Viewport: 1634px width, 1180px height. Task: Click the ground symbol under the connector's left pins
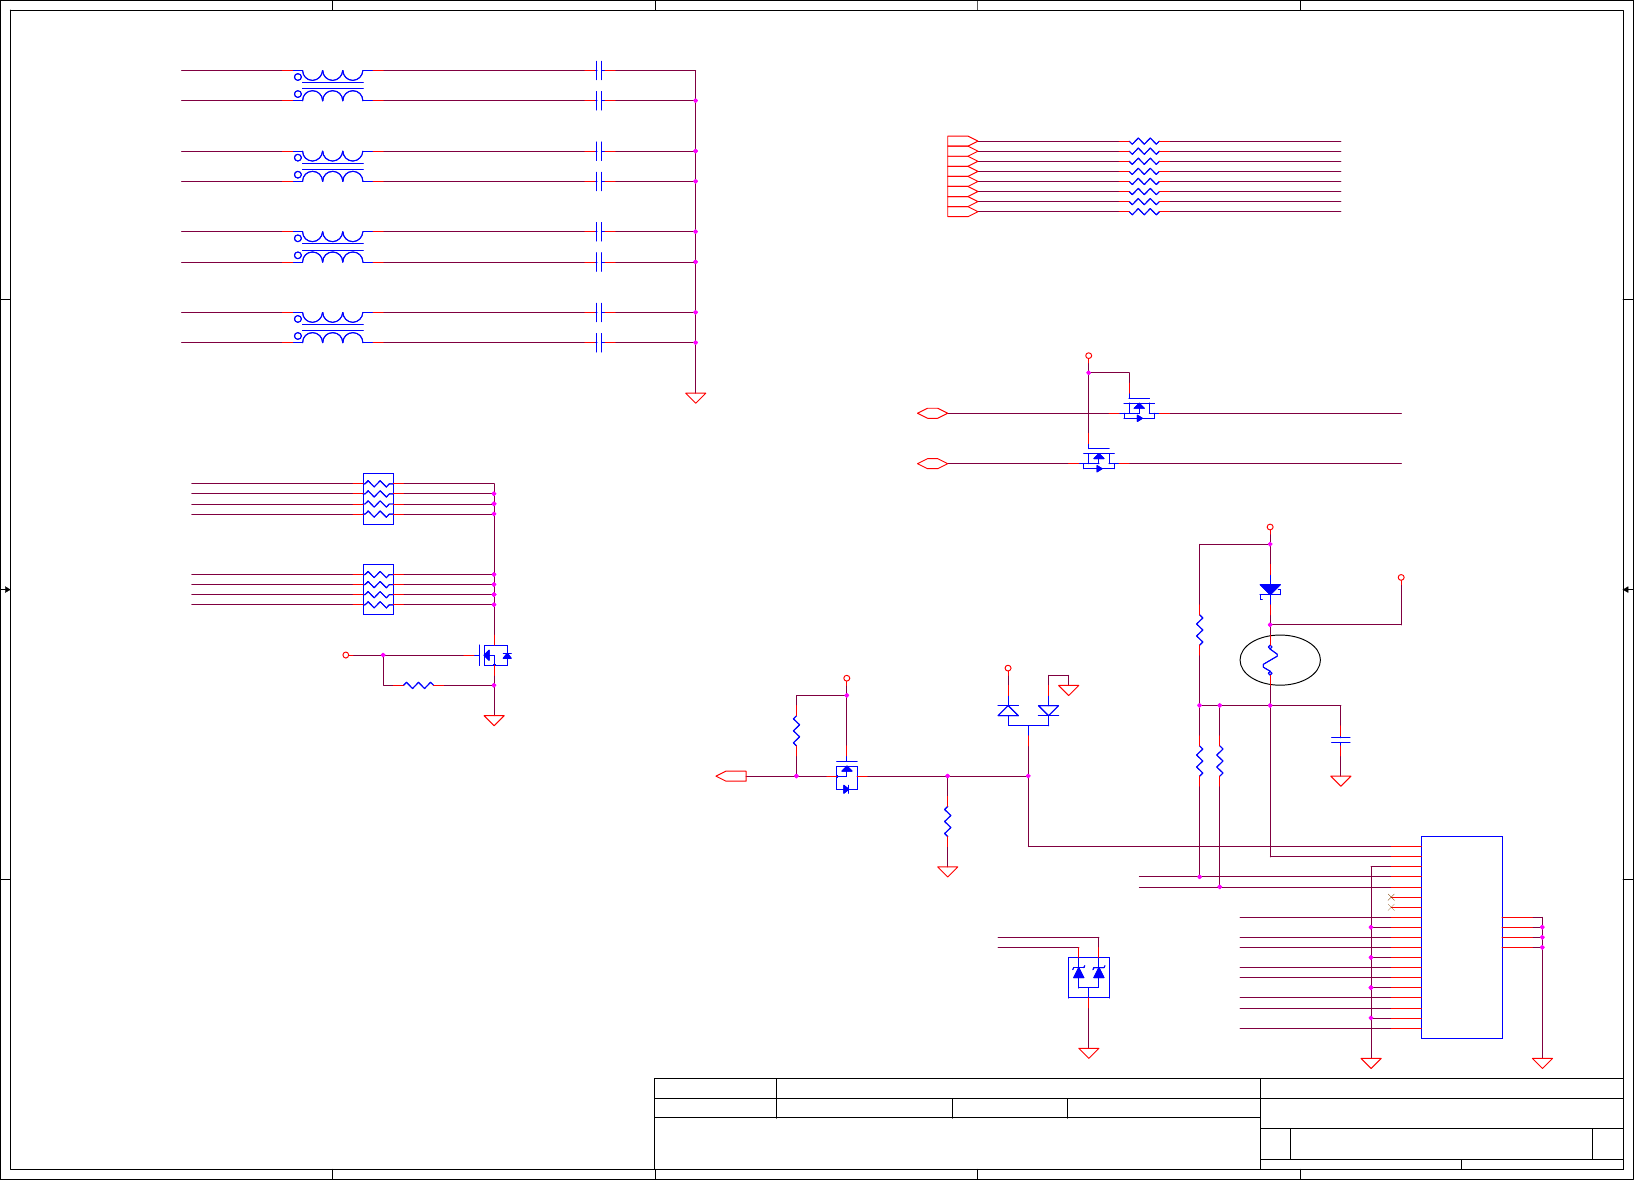[1371, 1063]
